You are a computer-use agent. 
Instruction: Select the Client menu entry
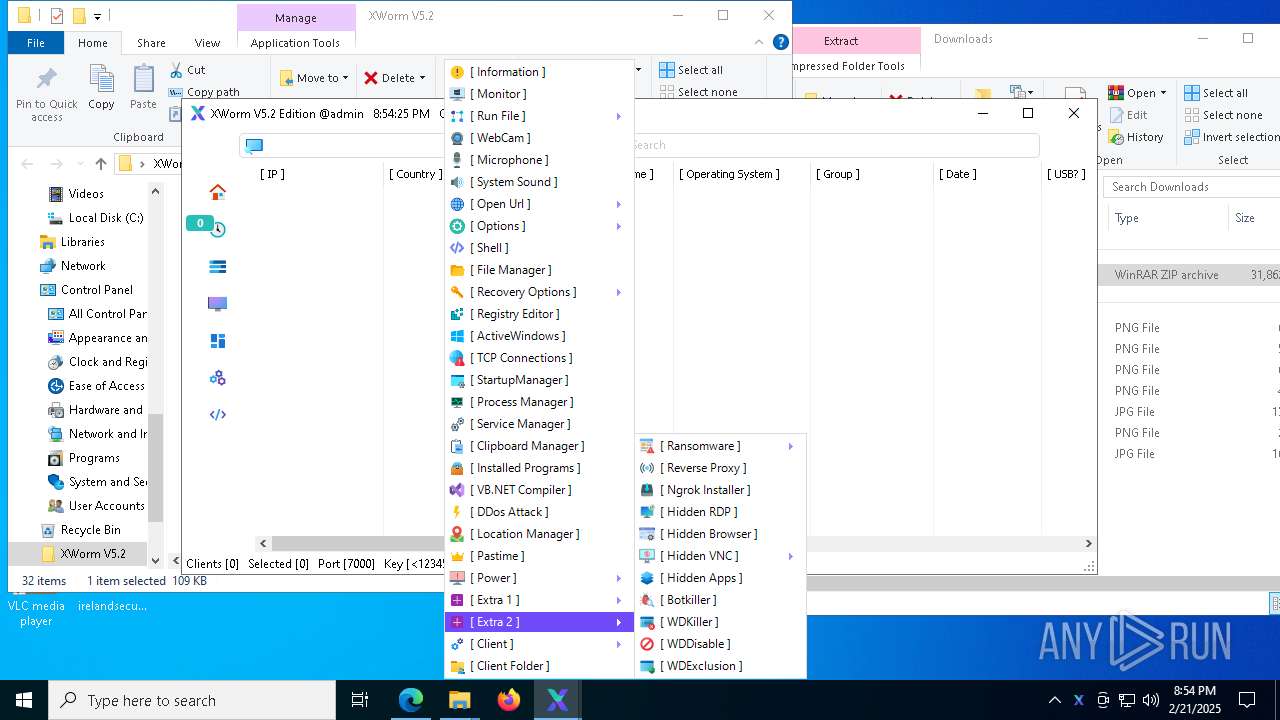coord(539,644)
